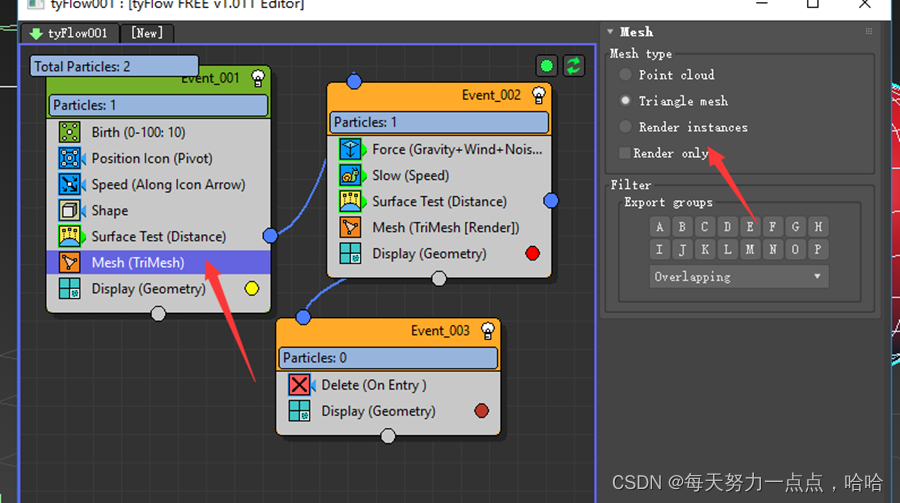The image size is (900, 503).
Task: Toggle export group L button
Action: [727, 250]
